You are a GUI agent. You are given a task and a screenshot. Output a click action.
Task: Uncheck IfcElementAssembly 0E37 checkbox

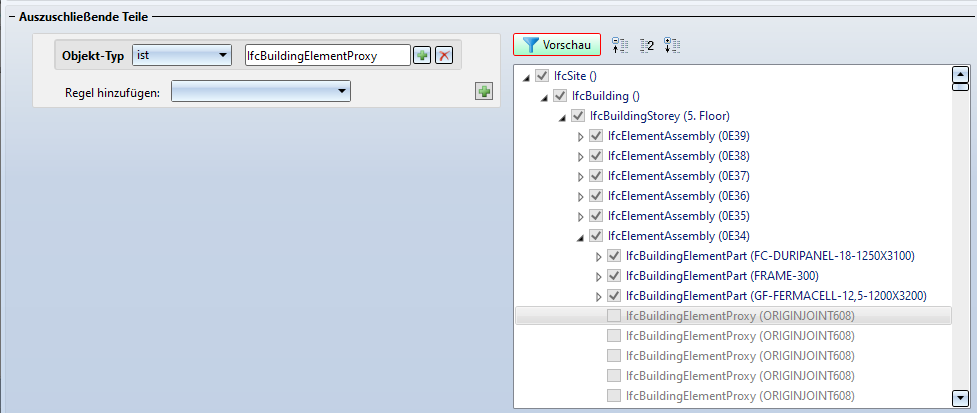tap(596, 176)
